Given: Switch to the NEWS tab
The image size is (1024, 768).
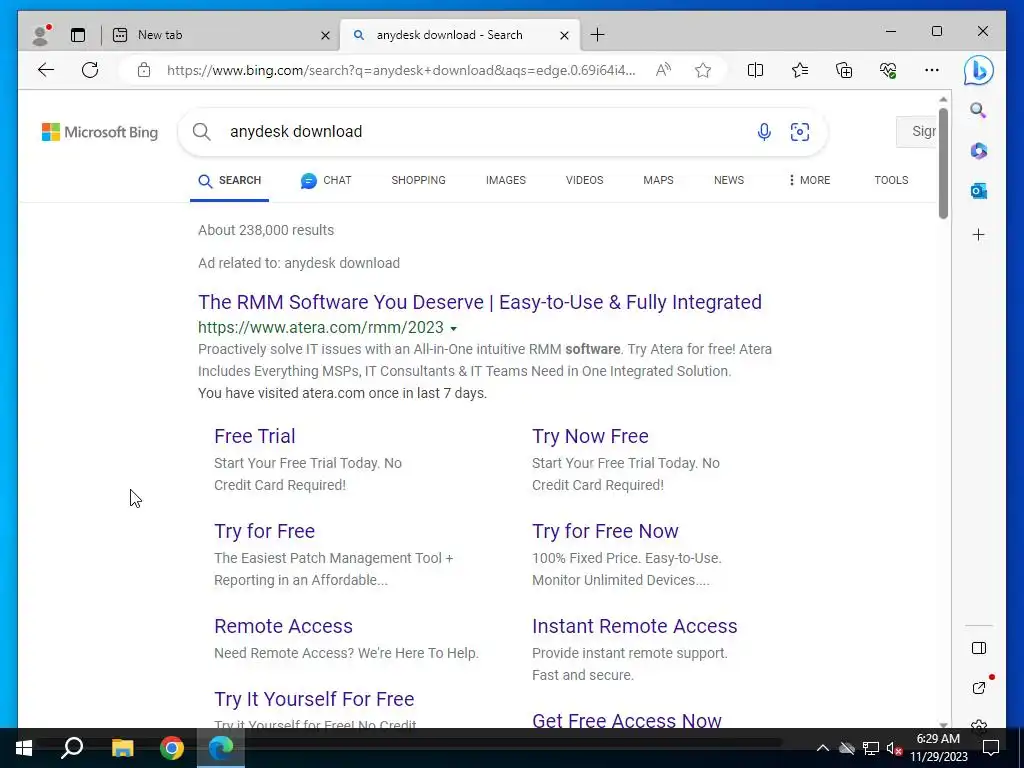Looking at the screenshot, I should click(x=728, y=180).
